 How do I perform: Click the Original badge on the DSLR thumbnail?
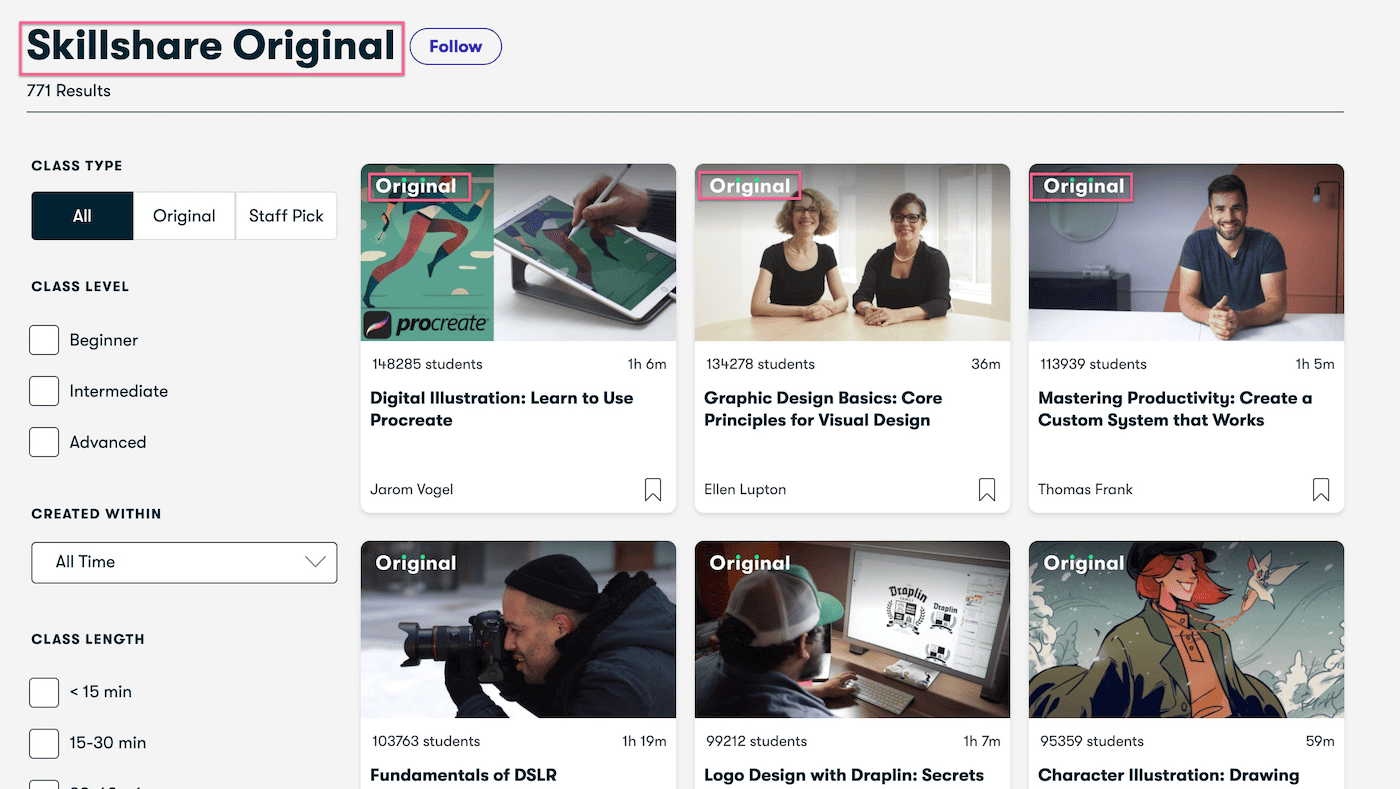coord(416,563)
